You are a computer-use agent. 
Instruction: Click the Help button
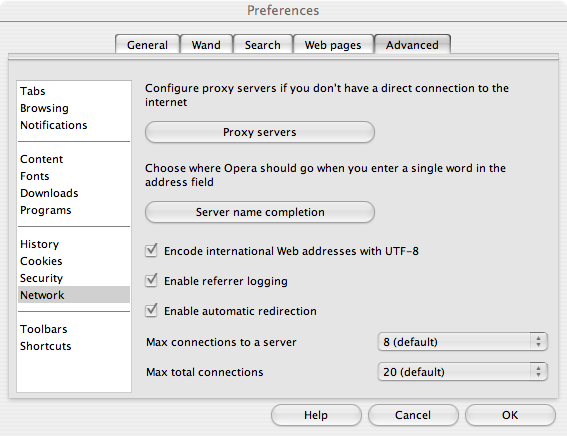[316, 415]
